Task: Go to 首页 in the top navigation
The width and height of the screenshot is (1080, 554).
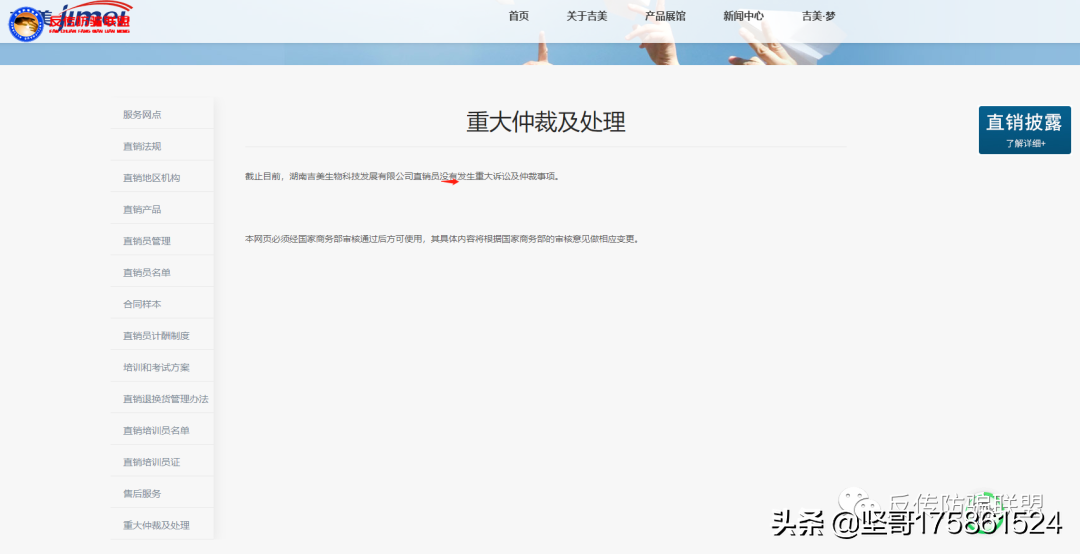Action: pyautogui.click(x=519, y=16)
